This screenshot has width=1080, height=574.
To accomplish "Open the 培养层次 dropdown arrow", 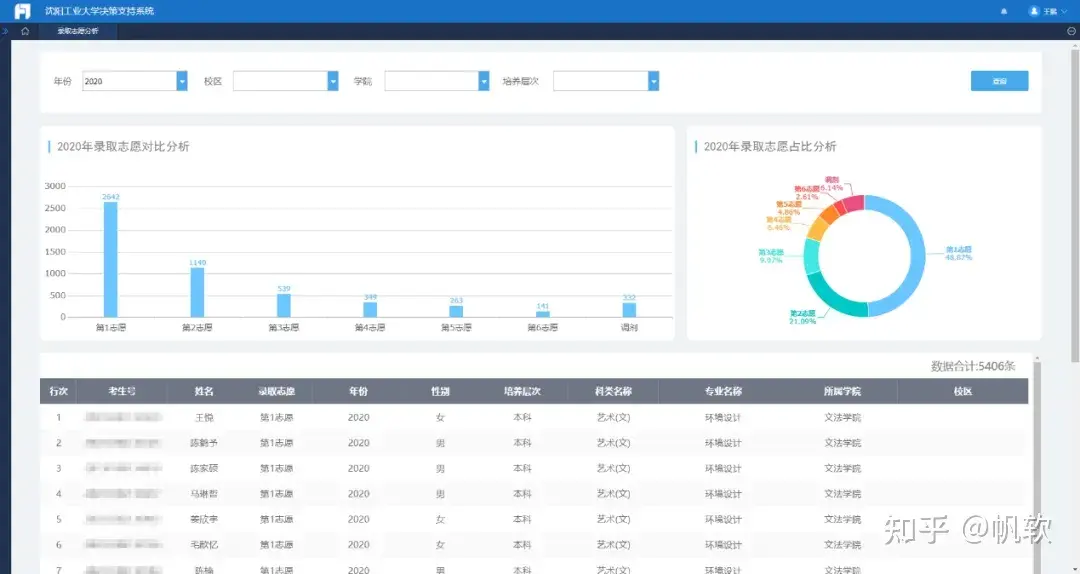I will [654, 81].
